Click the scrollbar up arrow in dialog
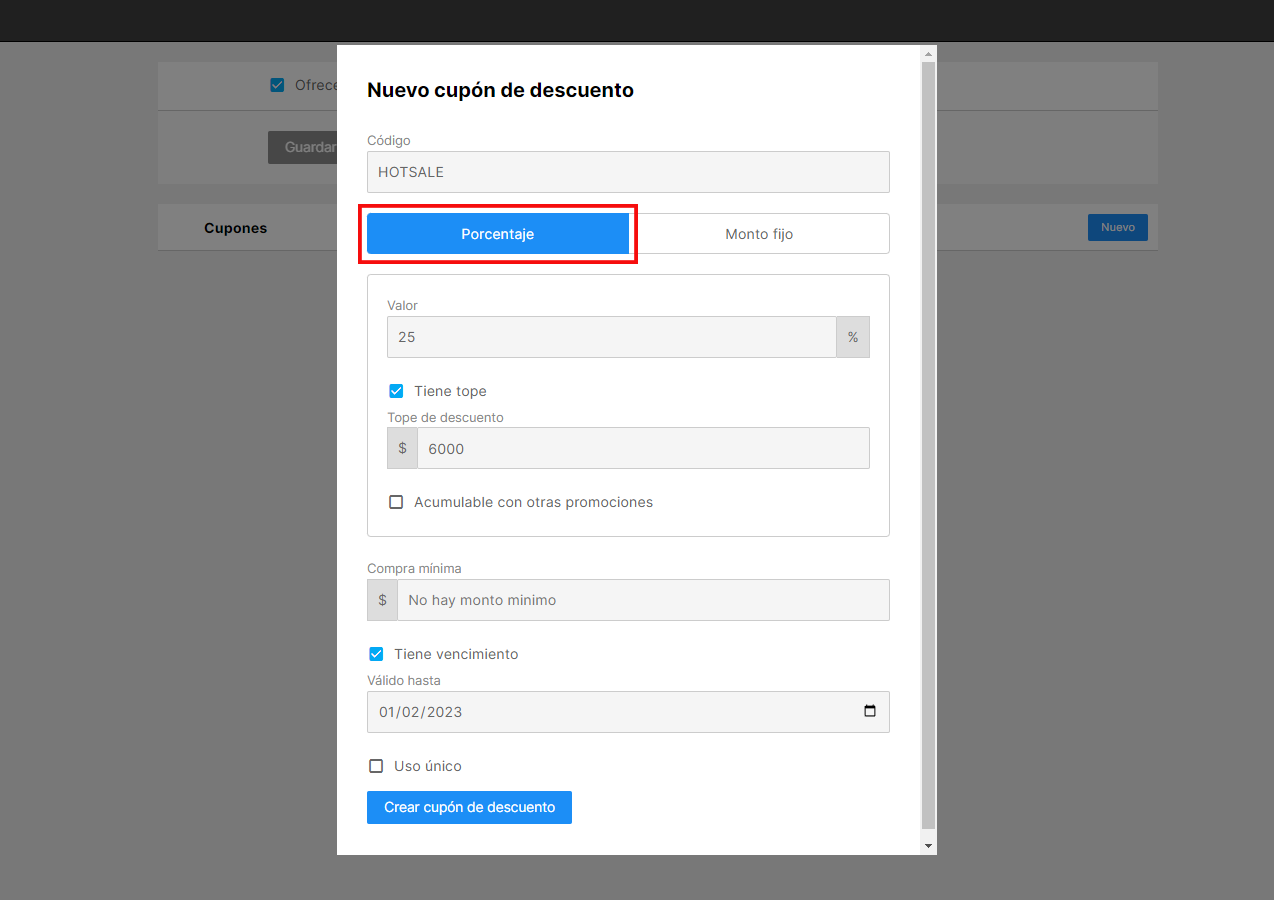Screen dimensions: 1274x900 point(928,54)
